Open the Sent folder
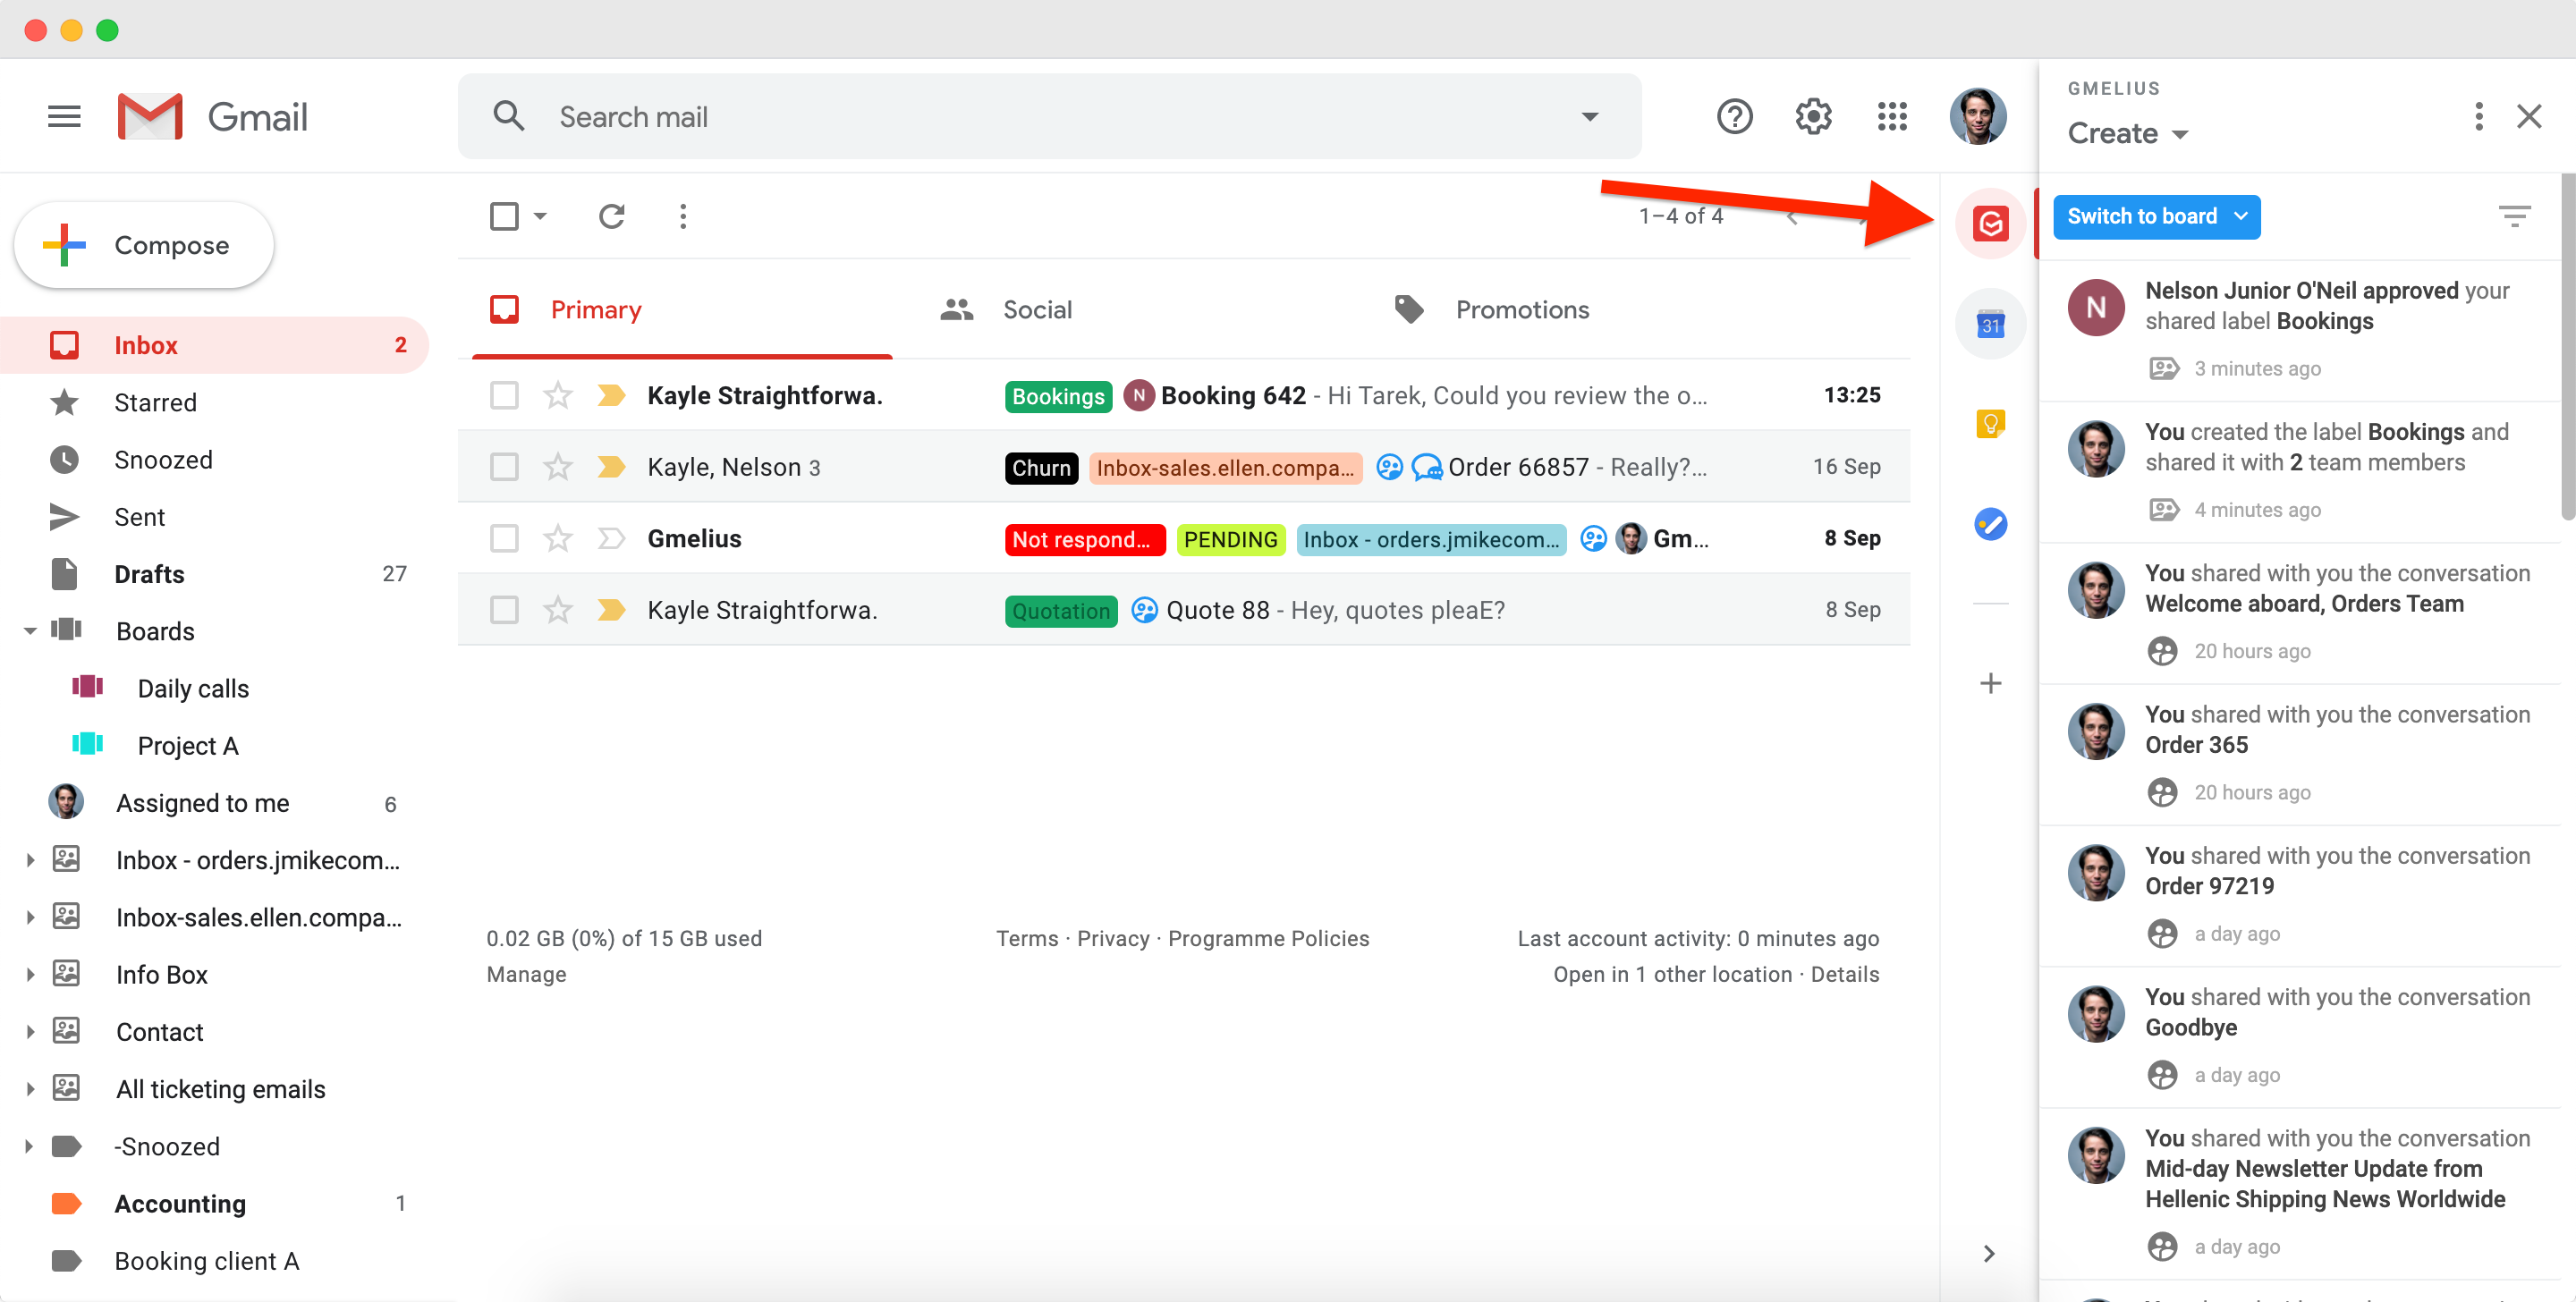Viewport: 2576px width, 1302px height. point(214,517)
